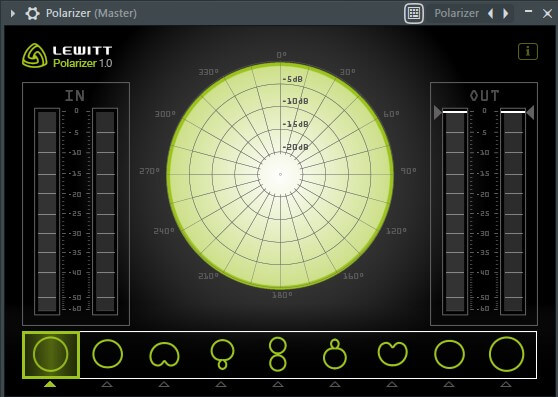Choose the reversed cardioid pattern icon
The width and height of the screenshot is (558, 397).
[x=392, y=354]
